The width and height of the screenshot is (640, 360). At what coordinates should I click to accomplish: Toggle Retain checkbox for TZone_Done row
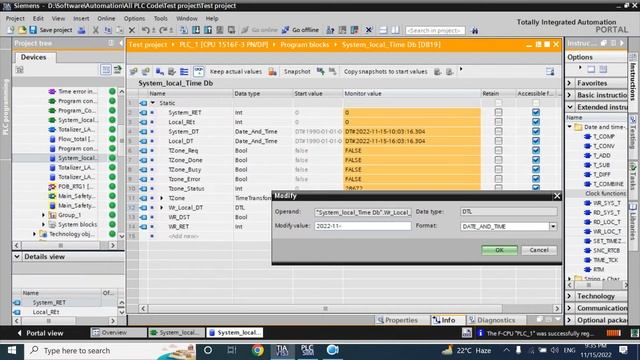tap(498, 160)
